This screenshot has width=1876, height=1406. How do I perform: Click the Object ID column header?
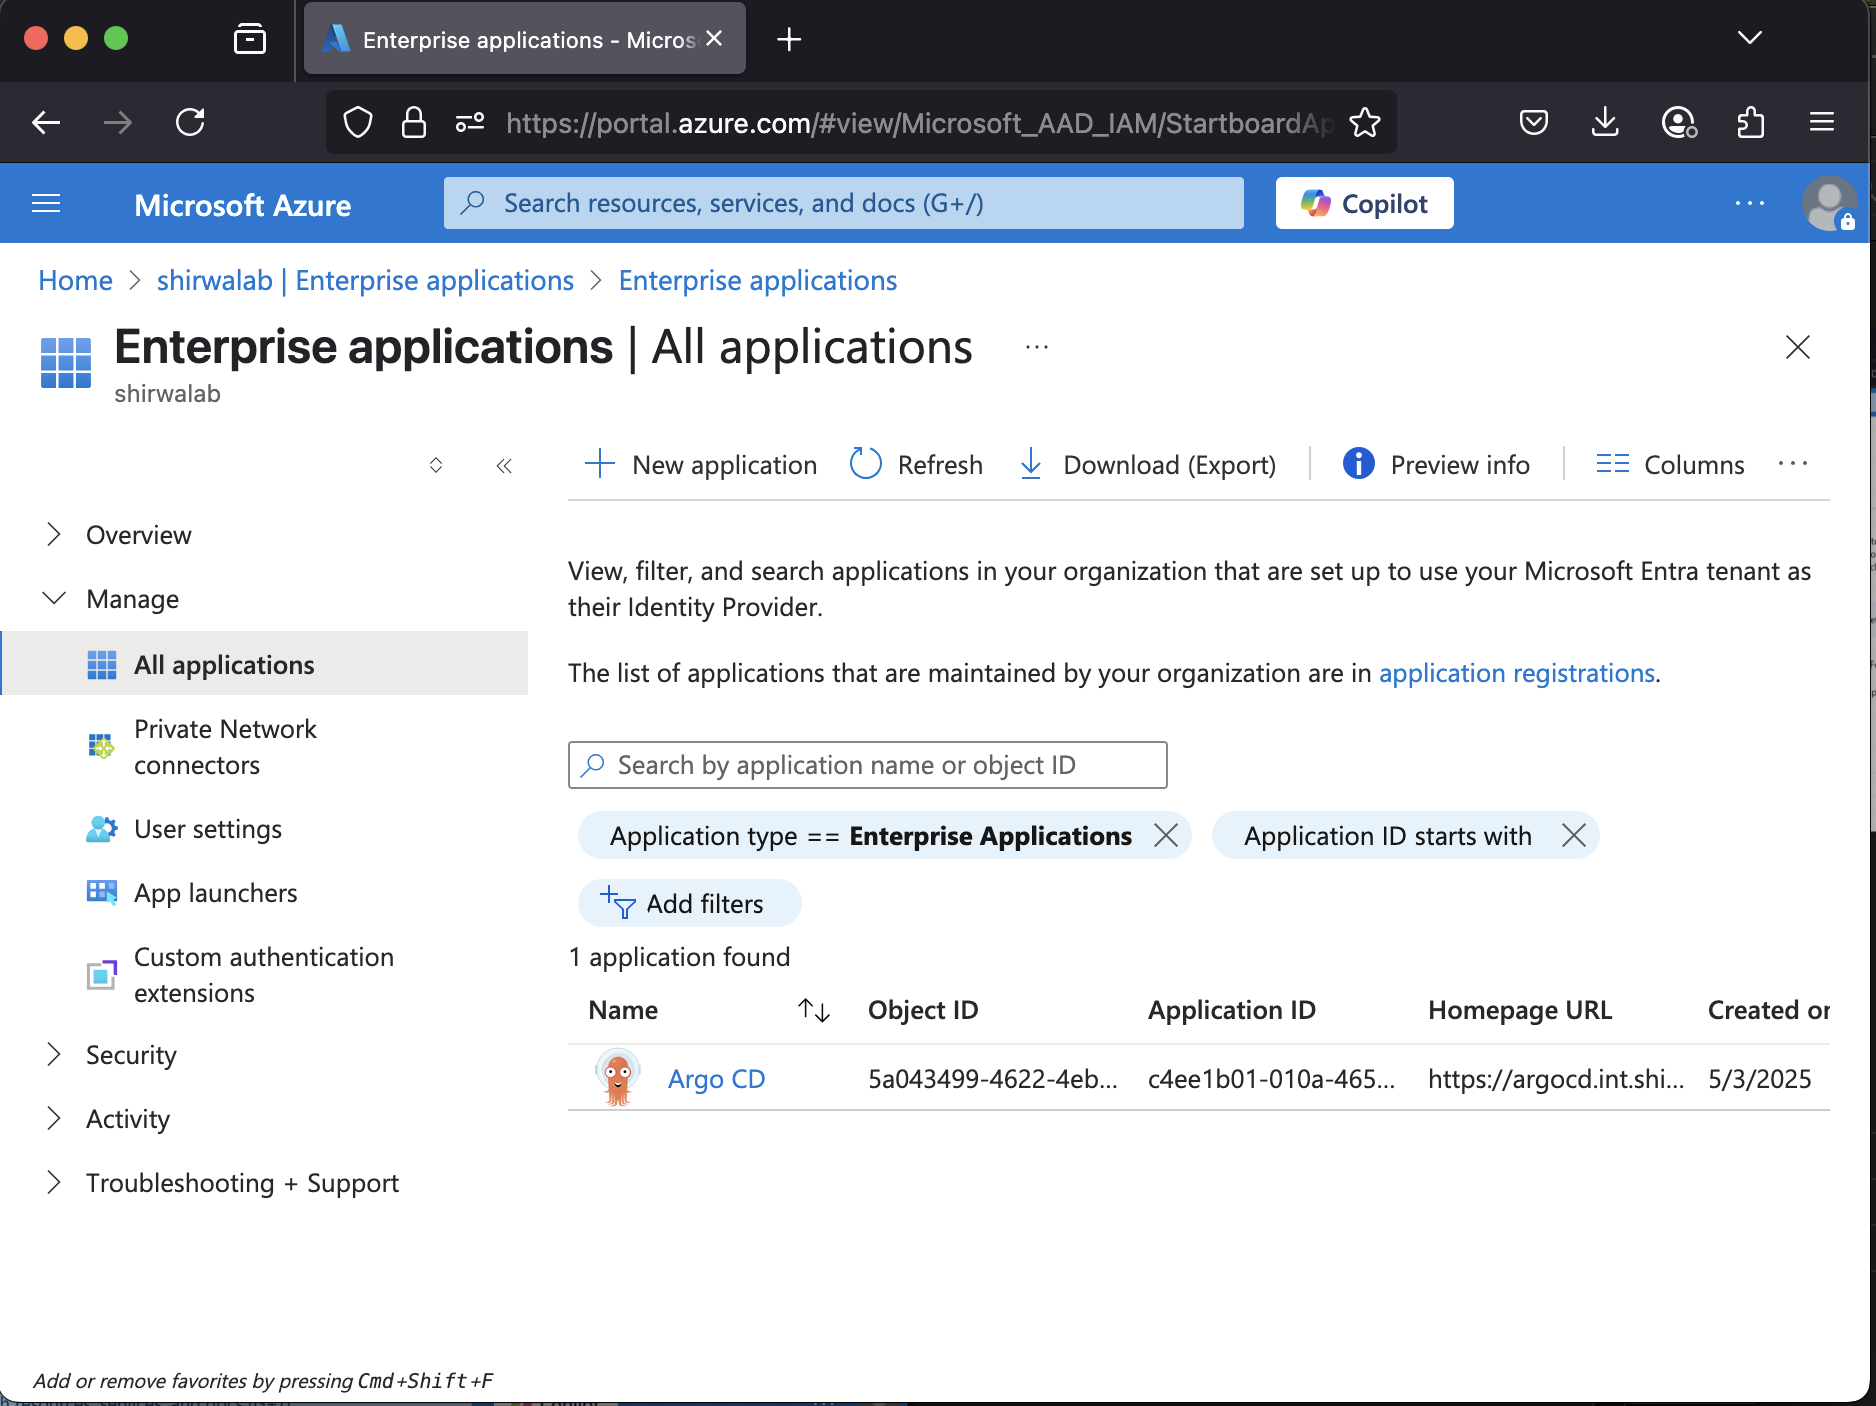[x=923, y=1010]
